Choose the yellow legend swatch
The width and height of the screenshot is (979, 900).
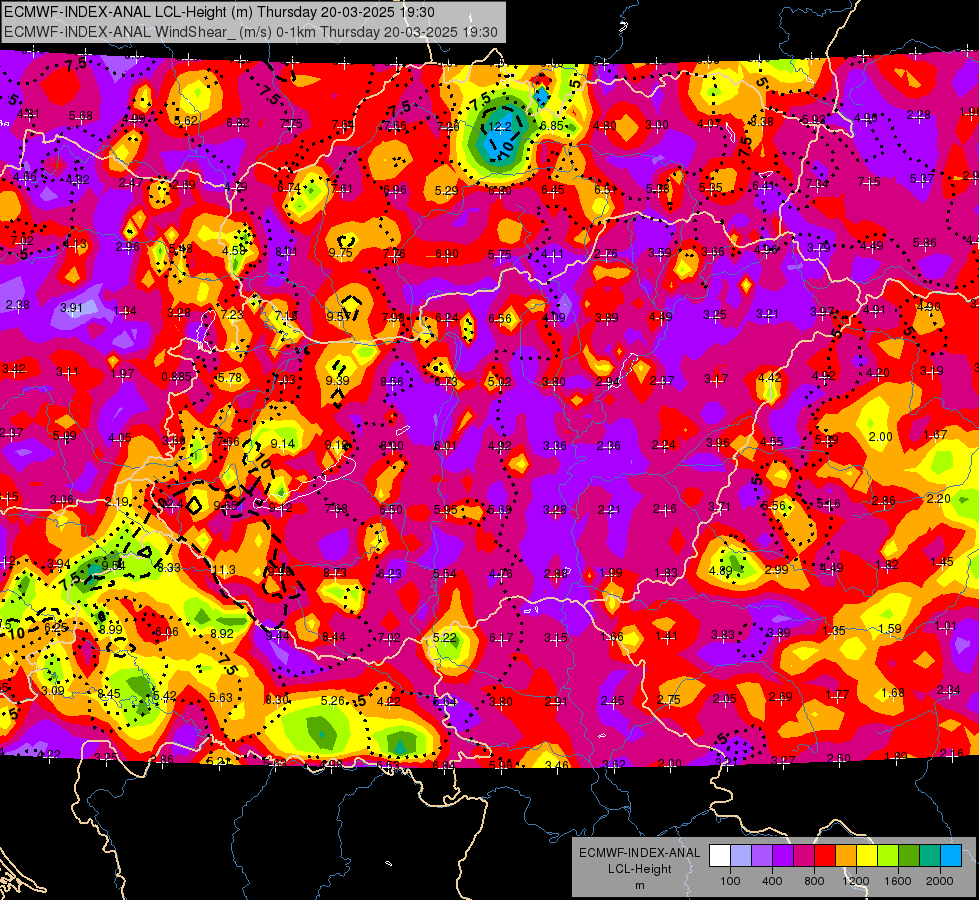click(867, 856)
